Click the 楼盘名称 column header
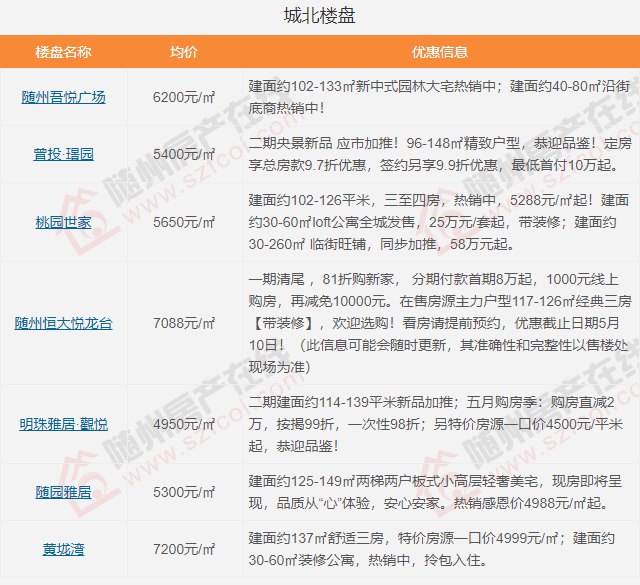The image size is (640, 585). tap(63, 51)
